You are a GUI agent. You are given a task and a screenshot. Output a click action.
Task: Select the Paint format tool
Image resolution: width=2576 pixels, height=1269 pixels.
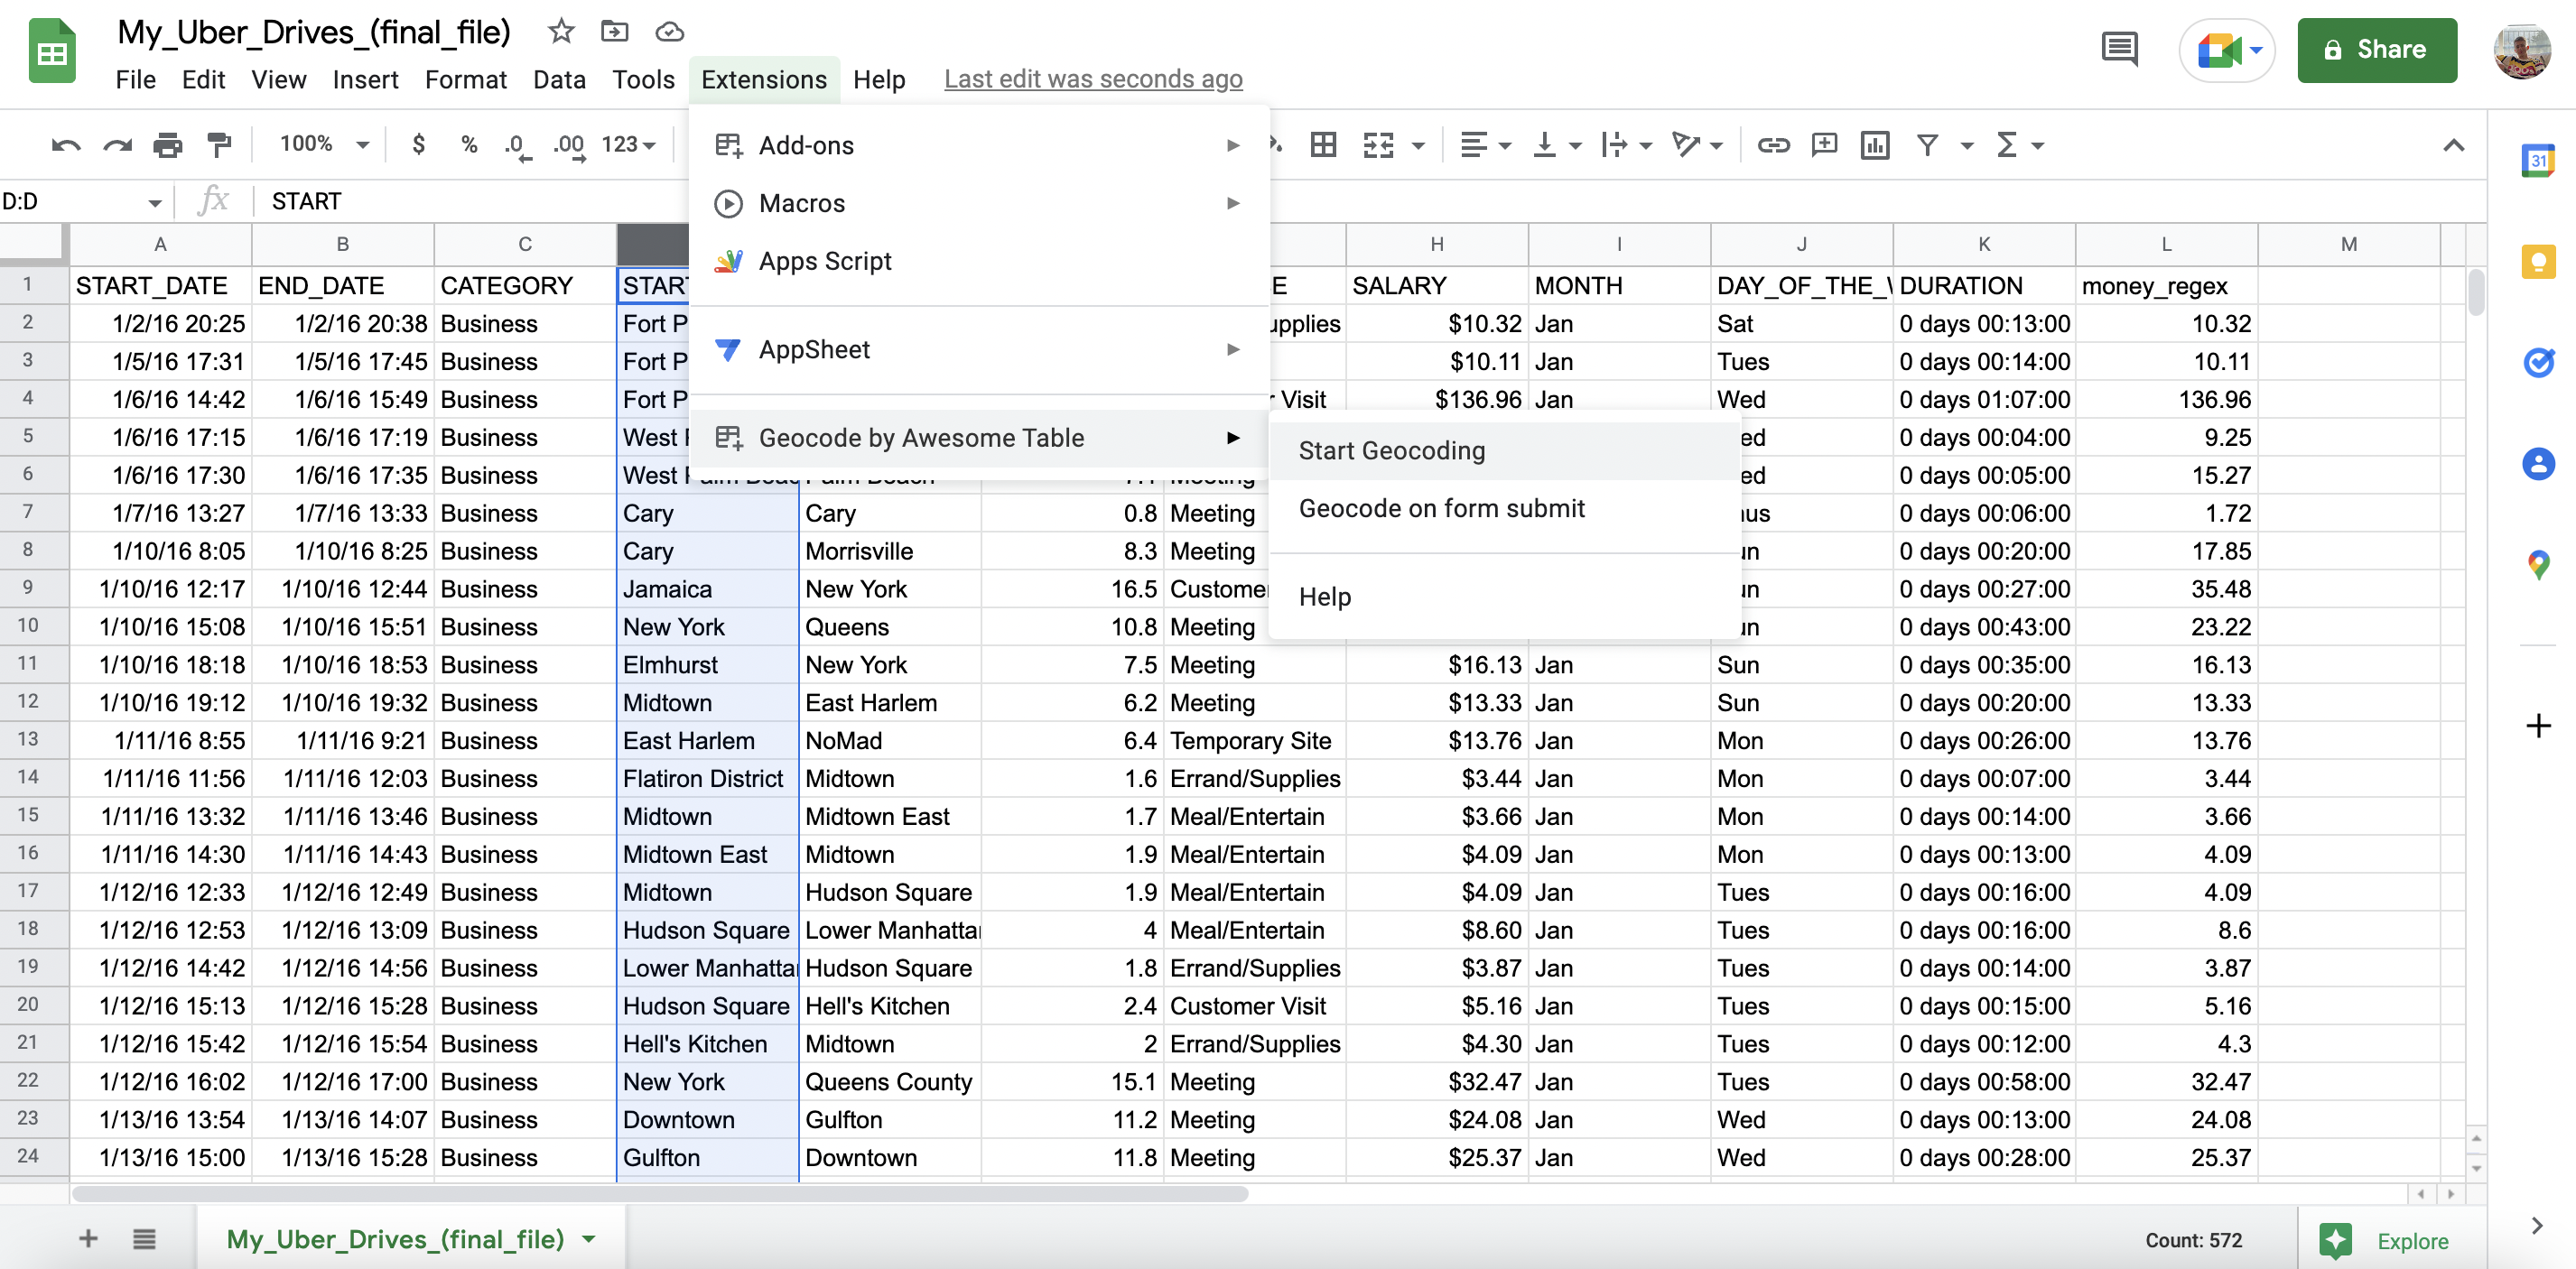[219, 146]
